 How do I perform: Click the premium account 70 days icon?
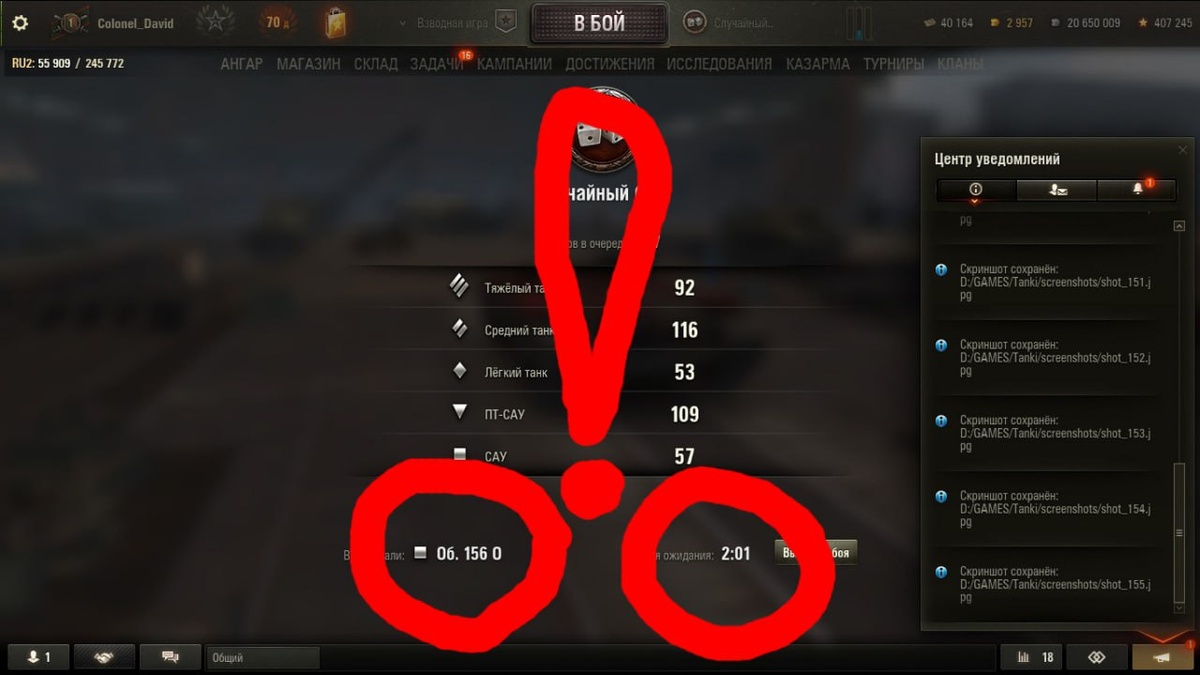(x=276, y=22)
